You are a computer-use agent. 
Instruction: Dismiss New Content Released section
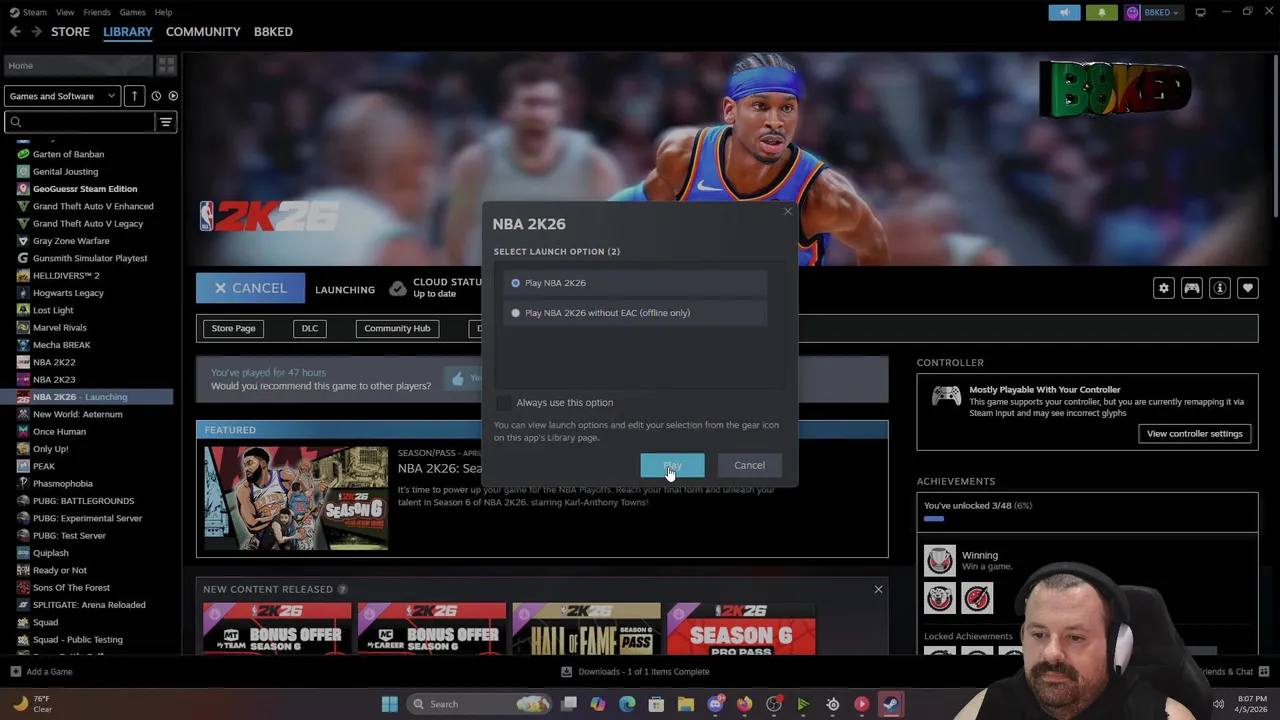click(878, 589)
